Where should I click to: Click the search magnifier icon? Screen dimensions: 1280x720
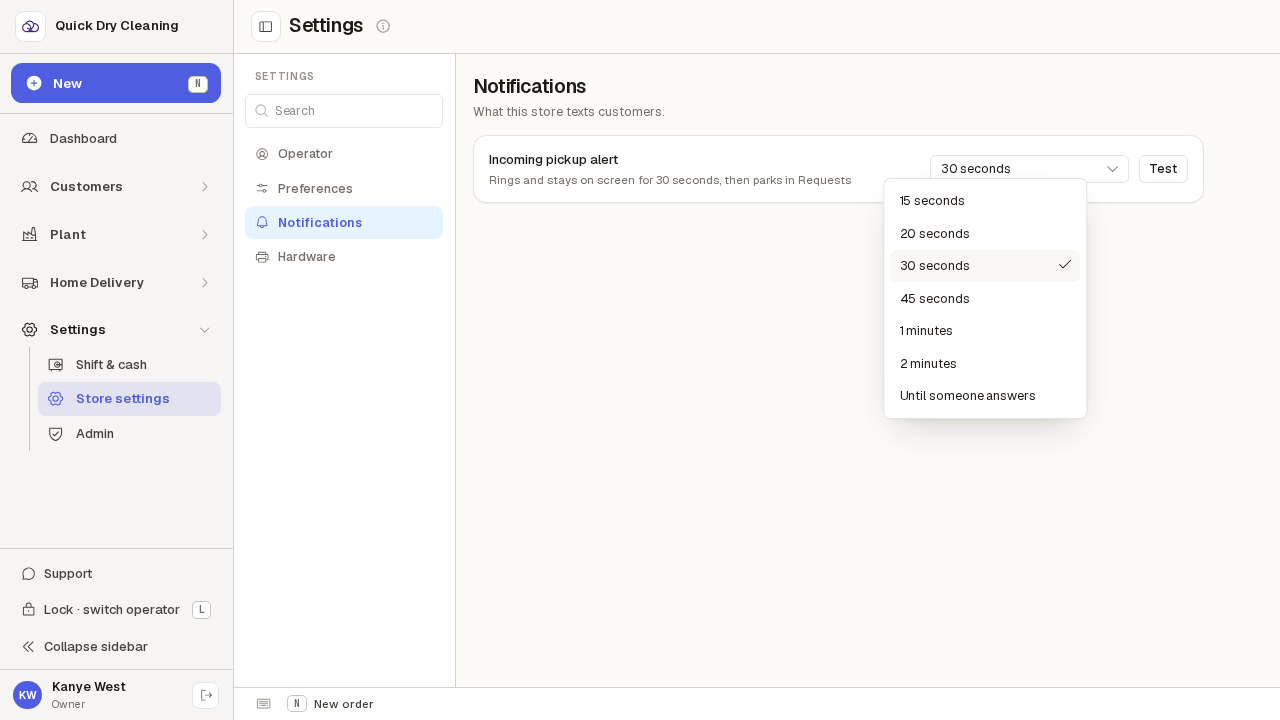(x=262, y=111)
